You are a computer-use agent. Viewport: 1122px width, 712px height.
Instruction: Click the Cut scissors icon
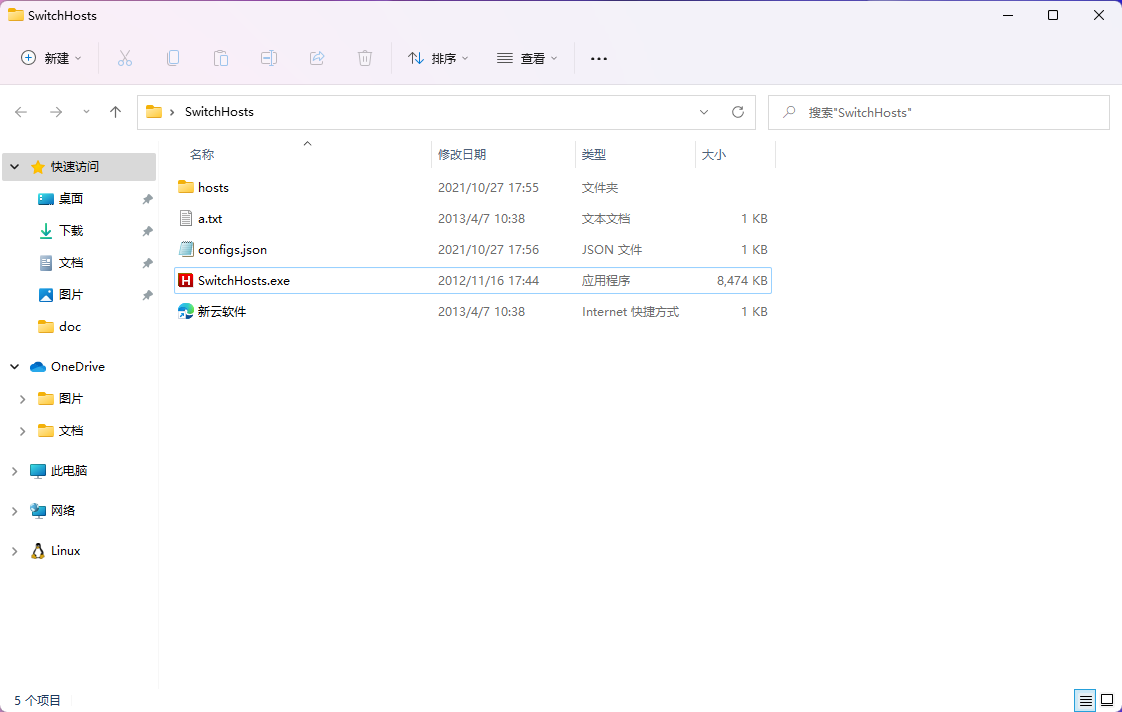(x=125, y=58)
